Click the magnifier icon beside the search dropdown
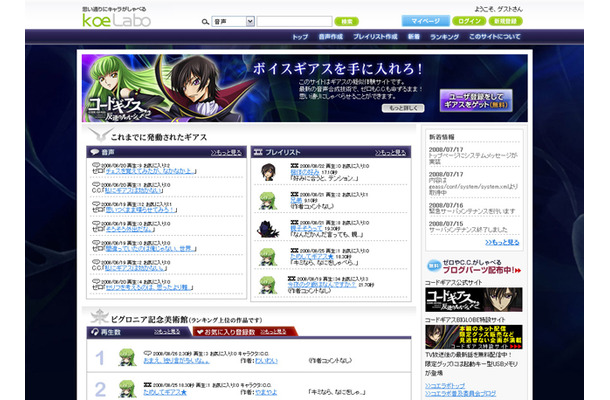Viewport: 610px width, 400px height. click(205, 22)
